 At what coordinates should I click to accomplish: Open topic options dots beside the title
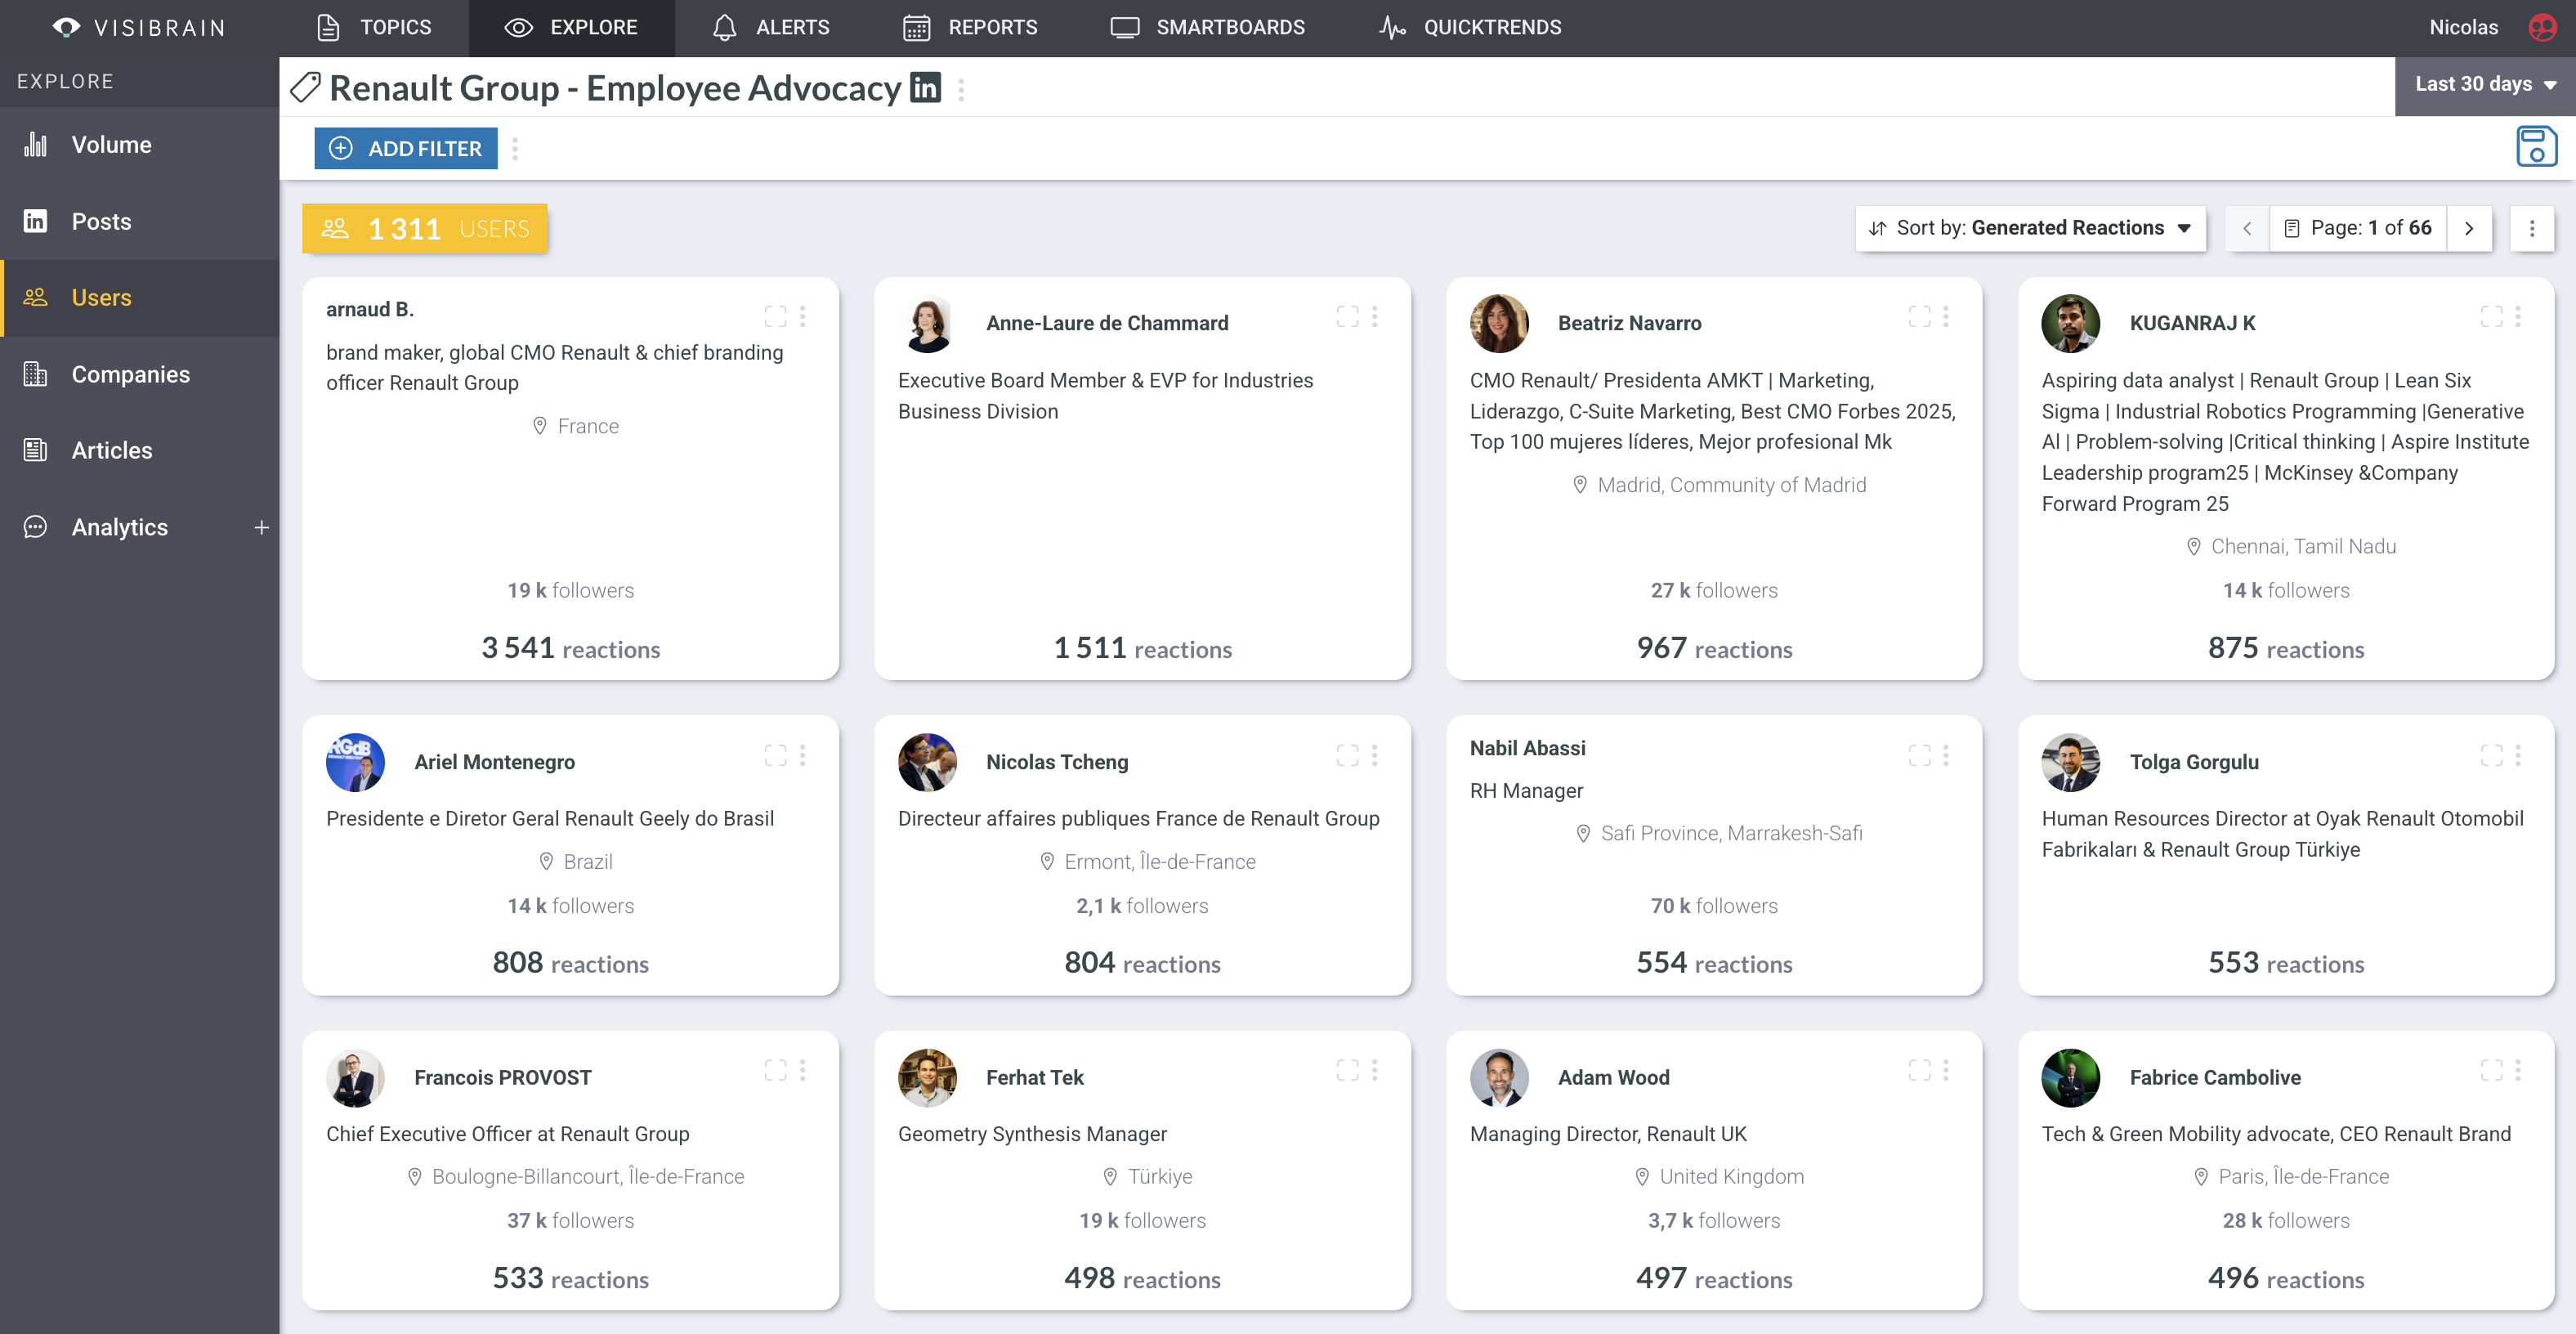coord(961,90)
